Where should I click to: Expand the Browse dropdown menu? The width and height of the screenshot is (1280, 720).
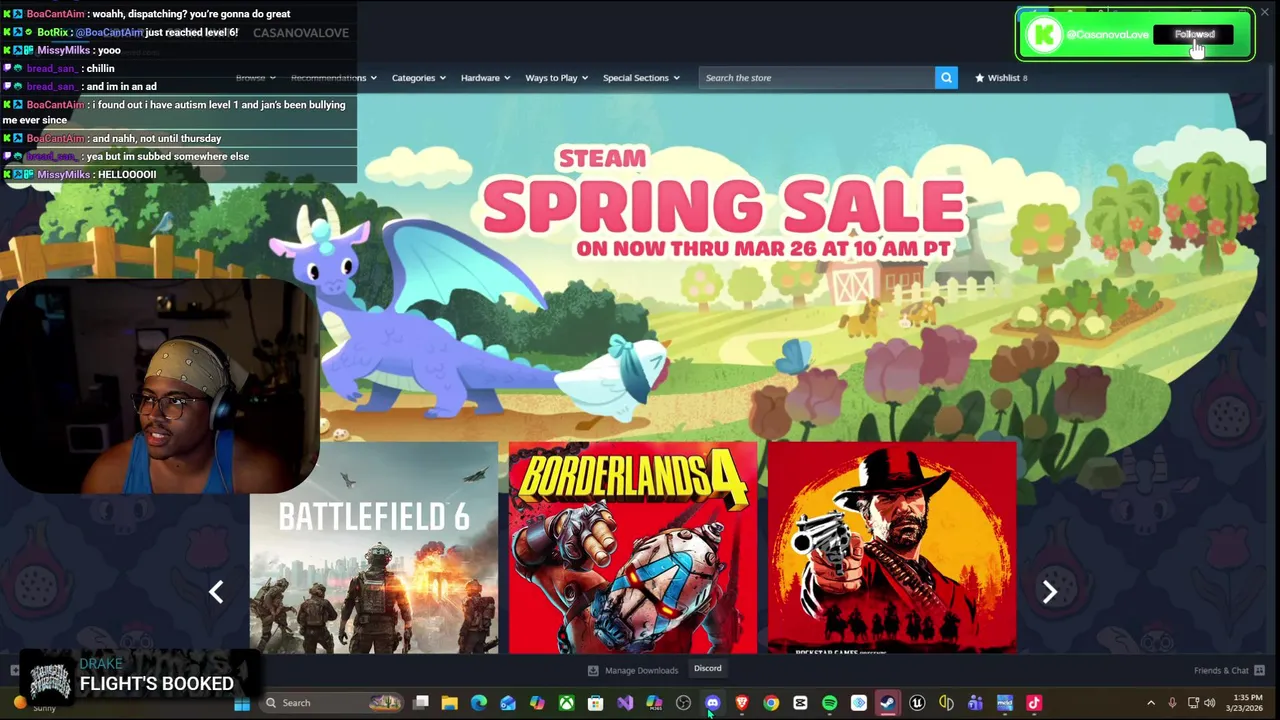point(256,78)
